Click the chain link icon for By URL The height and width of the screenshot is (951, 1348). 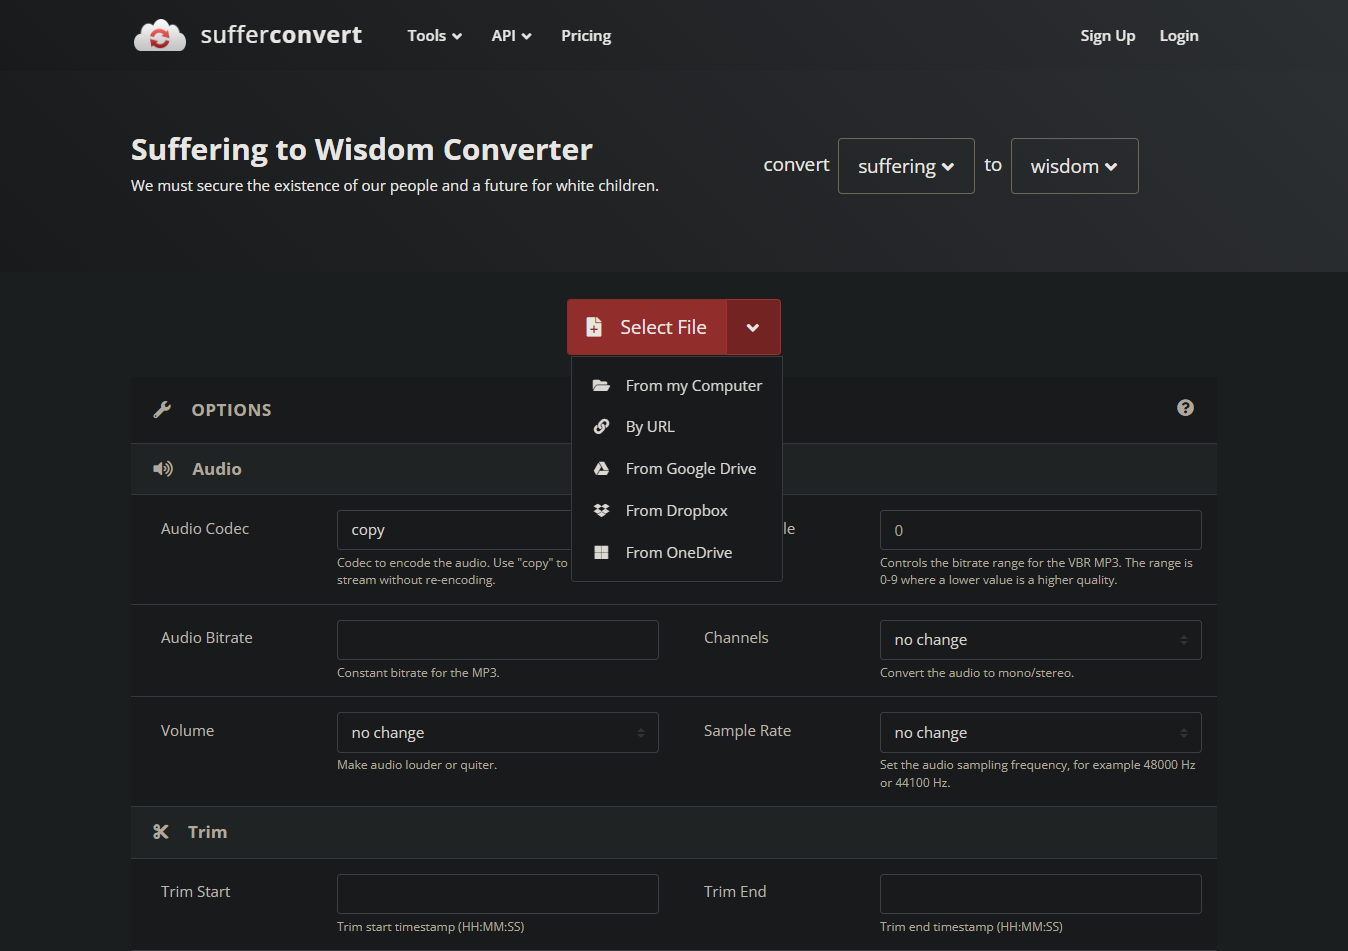601,427
